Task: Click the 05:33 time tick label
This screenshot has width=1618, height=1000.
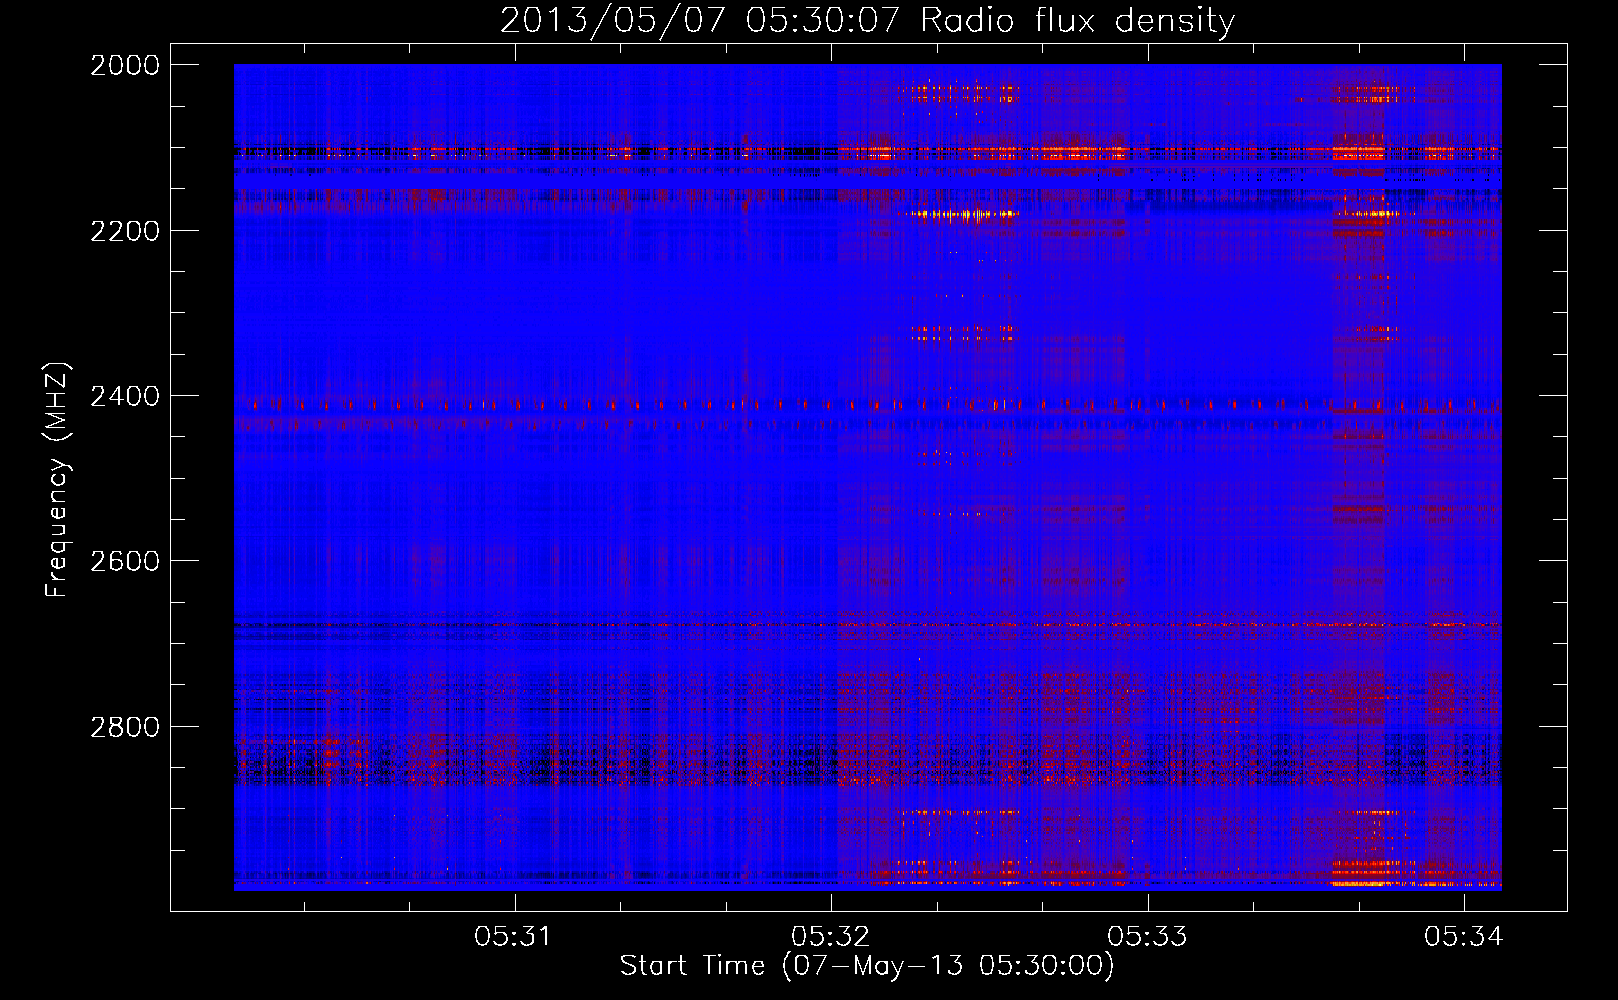Action: pyautogui.click(x=1147, y=936)
